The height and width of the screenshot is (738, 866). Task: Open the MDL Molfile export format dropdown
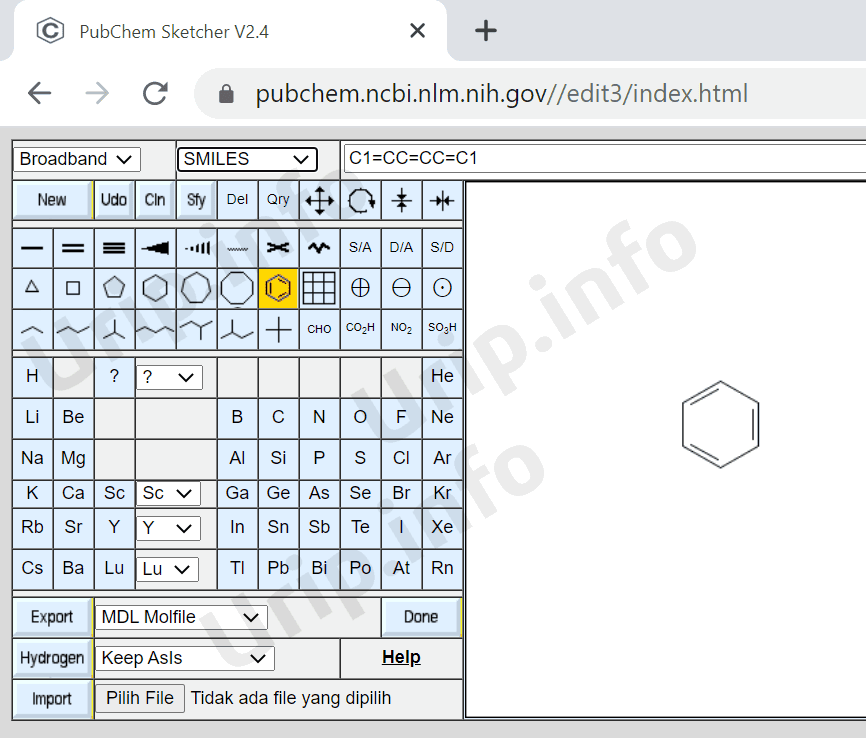tap(180, 617)
